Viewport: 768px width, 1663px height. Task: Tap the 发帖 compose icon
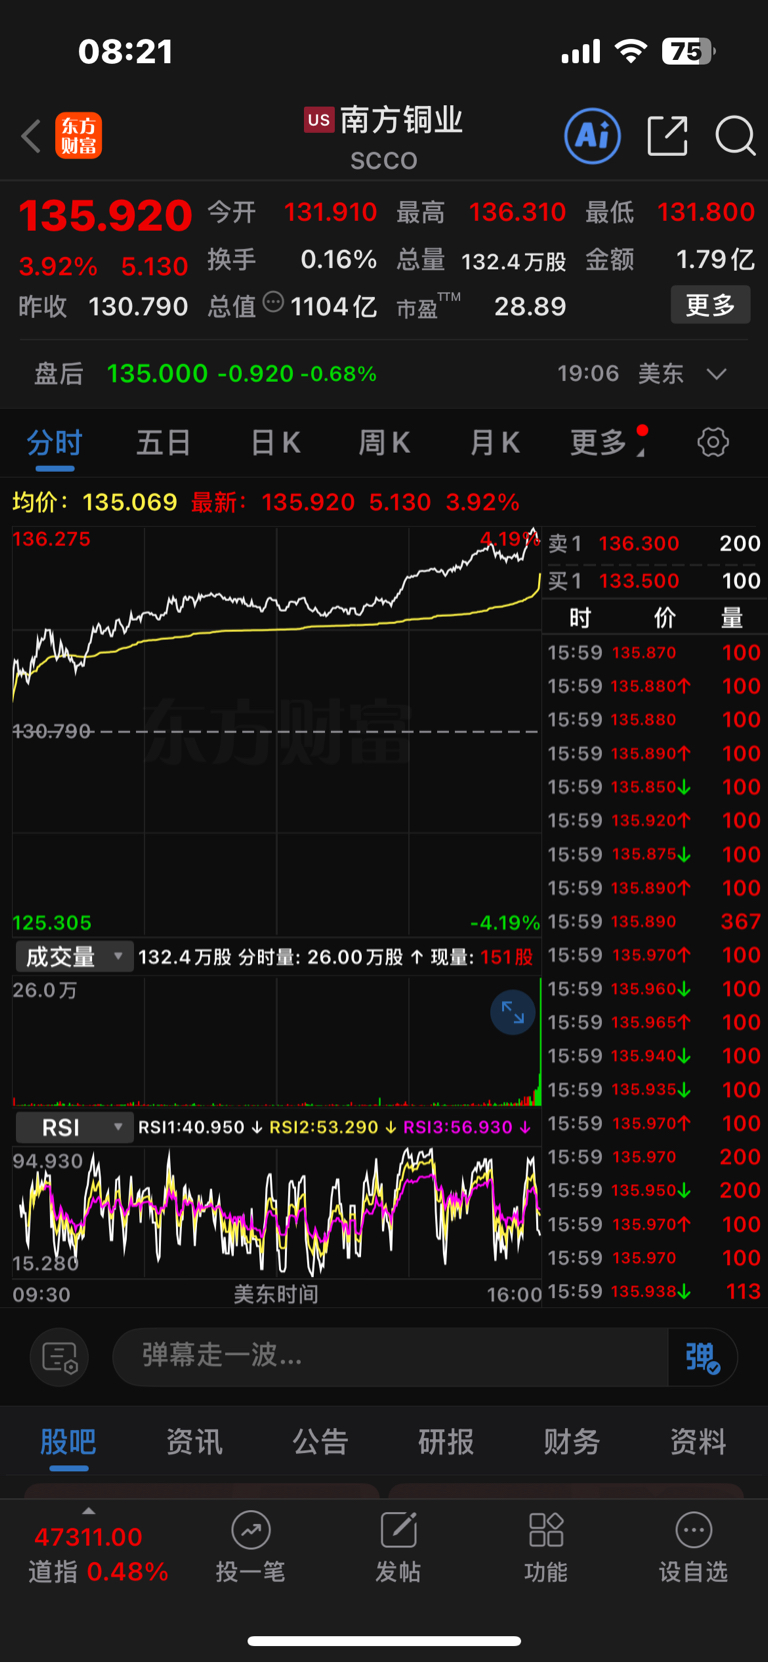pyautogui.click(x=398, y=1530)
